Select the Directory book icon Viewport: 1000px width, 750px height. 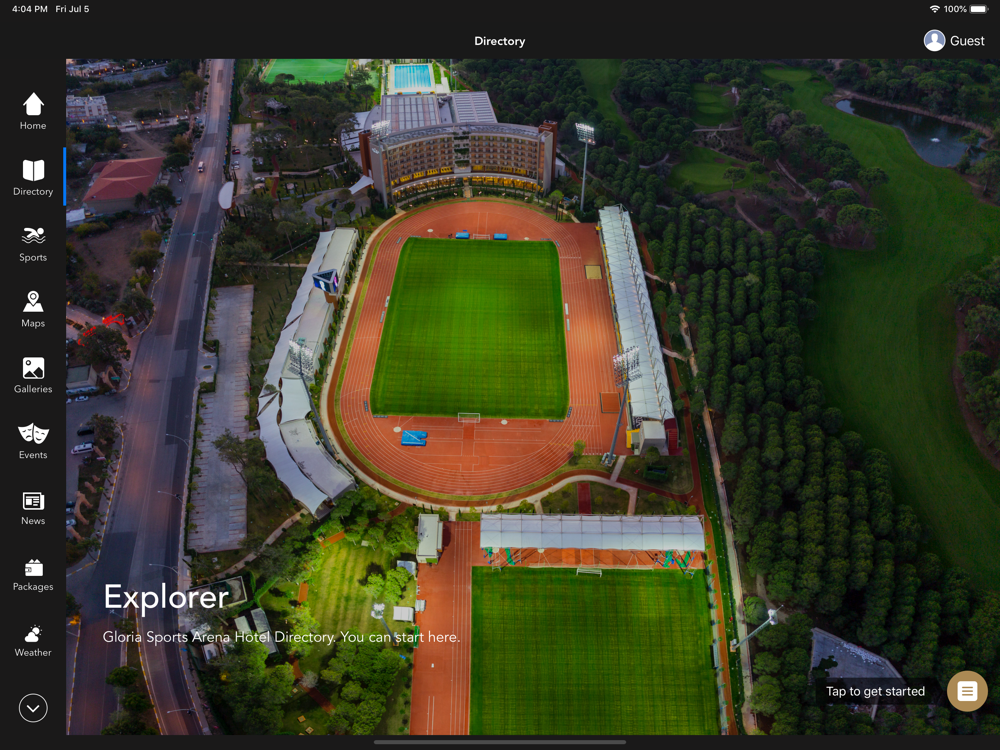click(x=33, y=170)
